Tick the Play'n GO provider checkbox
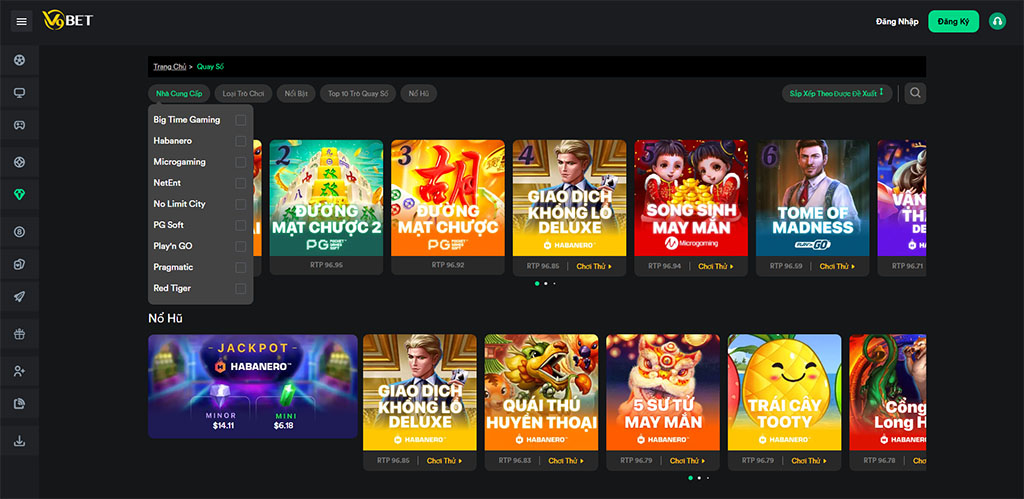The width and height of the screenshot is (1024, 499). pyautogui.click(x=241, y=246)
